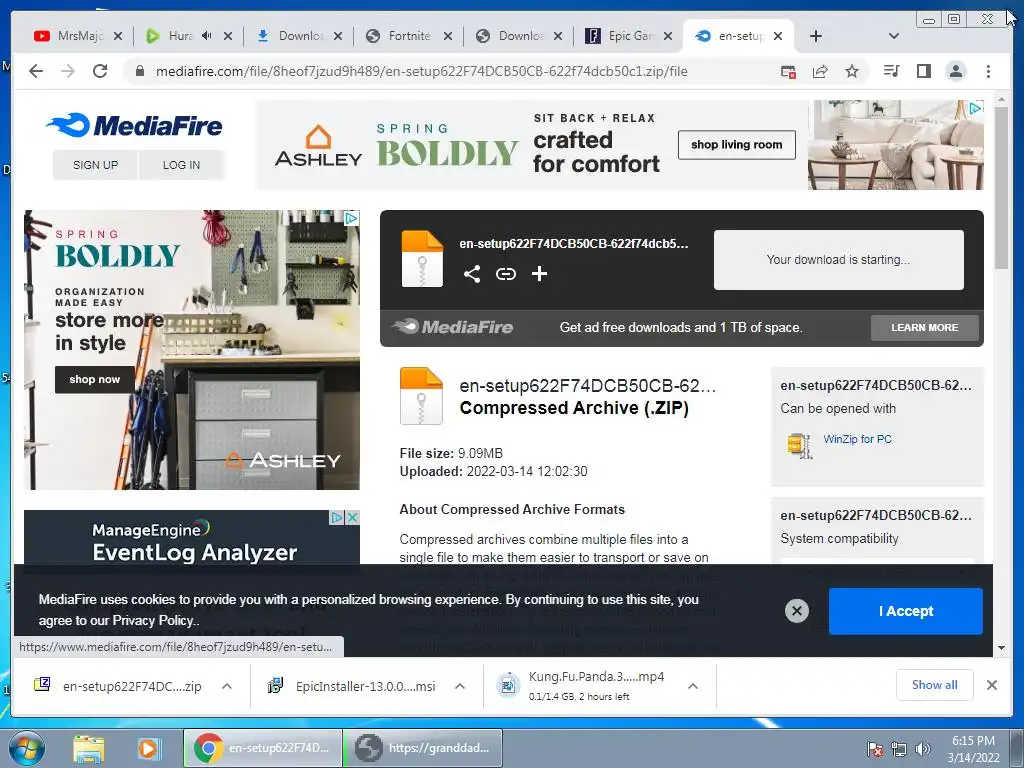Click Show all downloads

click(935, 684)
